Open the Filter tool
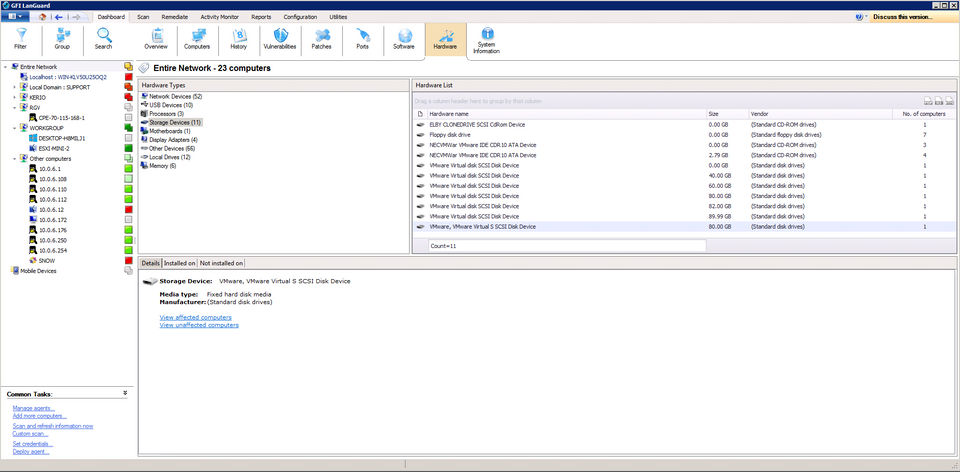This screenshot has height=472, width=960. [x=21, y=40]
